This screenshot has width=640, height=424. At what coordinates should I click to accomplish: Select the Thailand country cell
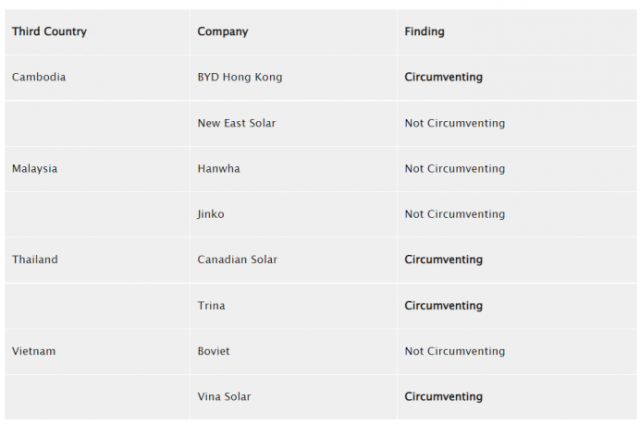35,260
